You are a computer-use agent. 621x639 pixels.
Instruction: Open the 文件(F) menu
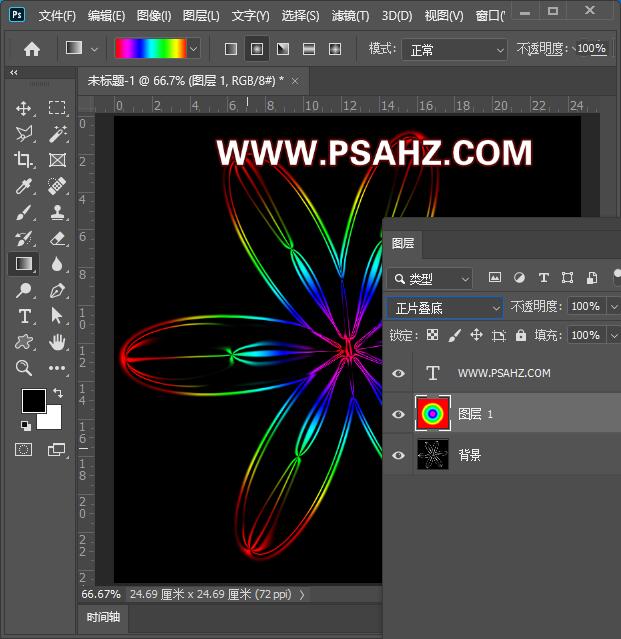[57, 16]
